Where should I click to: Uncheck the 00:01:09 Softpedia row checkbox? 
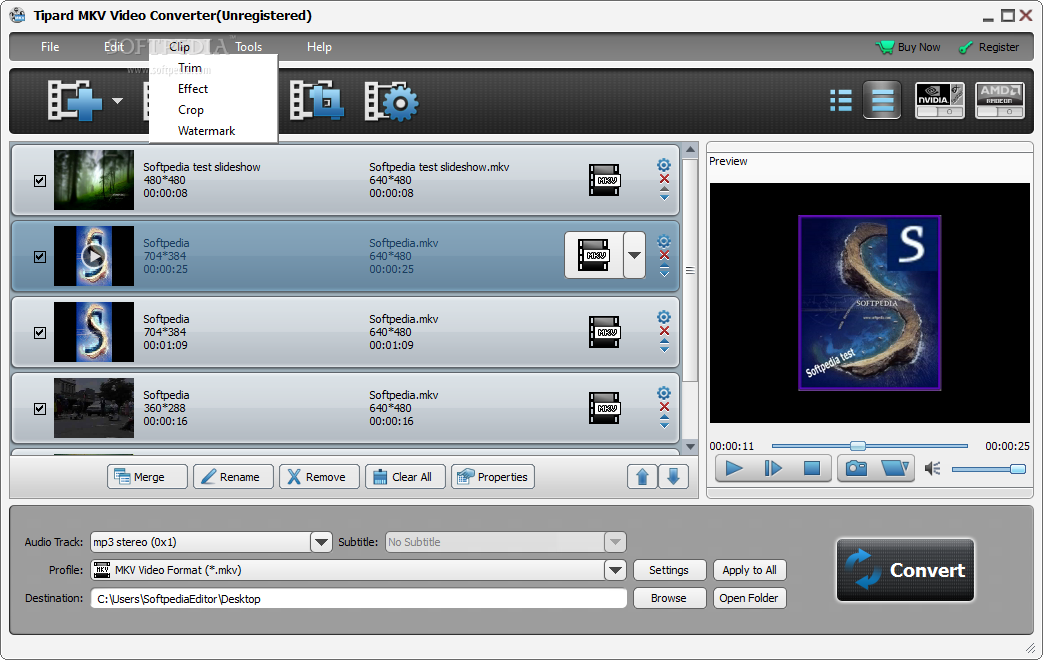(40, 332)
